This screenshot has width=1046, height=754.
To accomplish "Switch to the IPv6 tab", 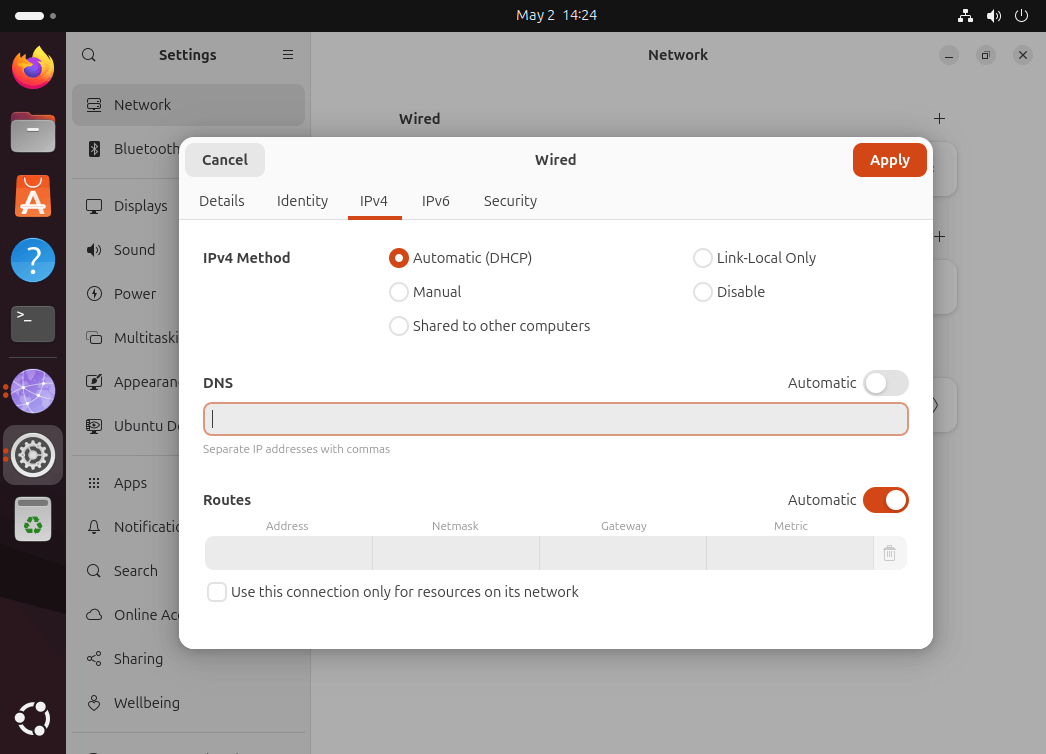I will pos(436,201).
